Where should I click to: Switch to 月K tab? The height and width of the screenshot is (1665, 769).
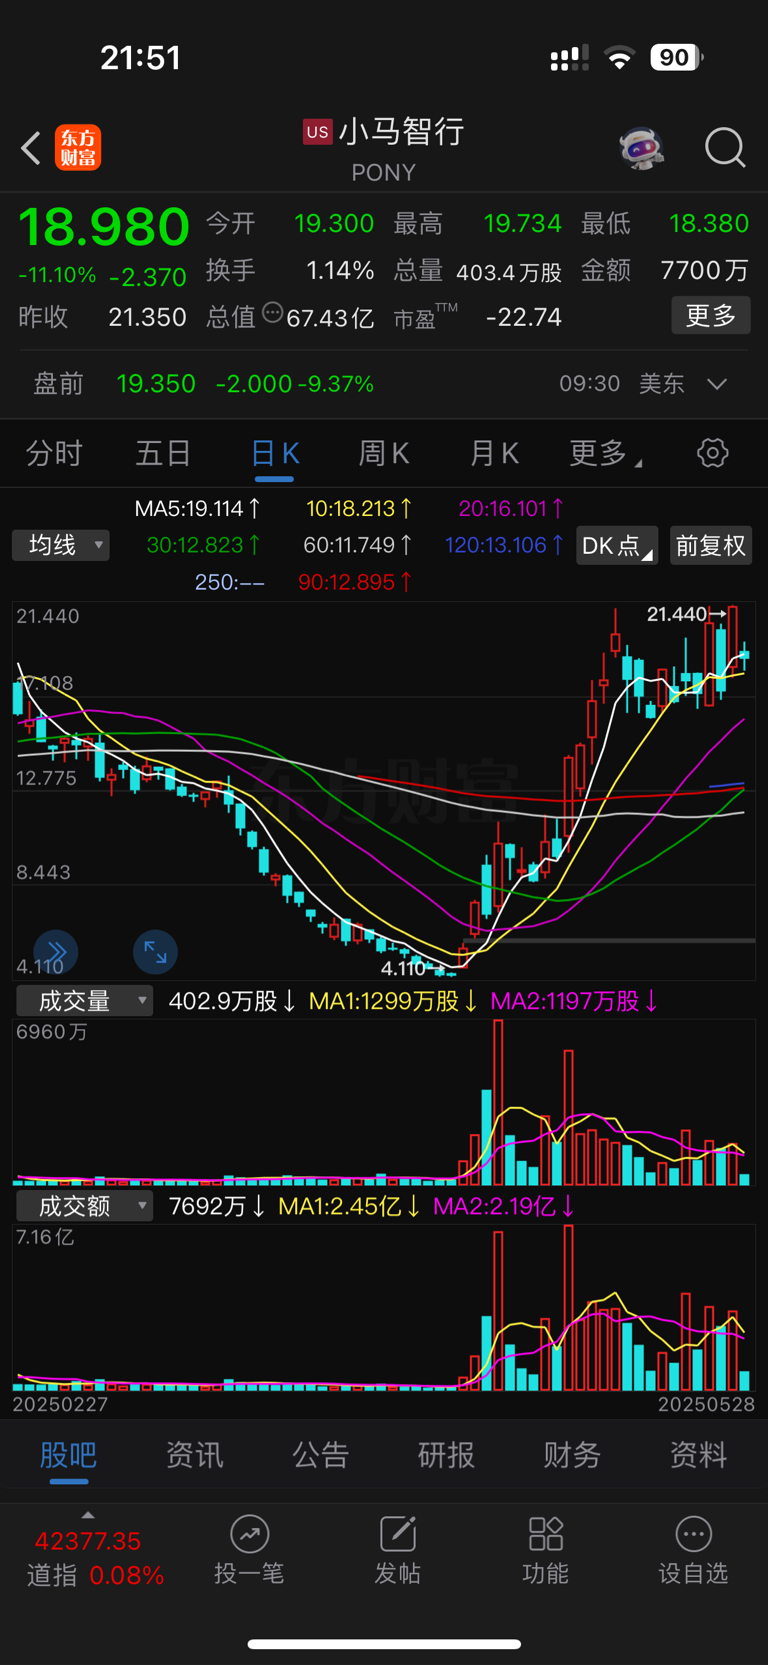click(494, 453)
